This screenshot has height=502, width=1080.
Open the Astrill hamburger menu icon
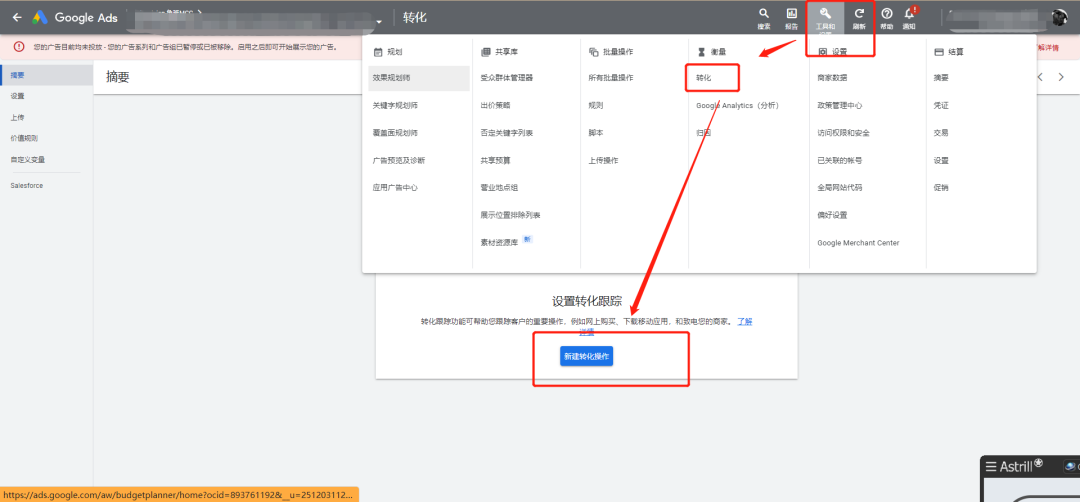991,466
